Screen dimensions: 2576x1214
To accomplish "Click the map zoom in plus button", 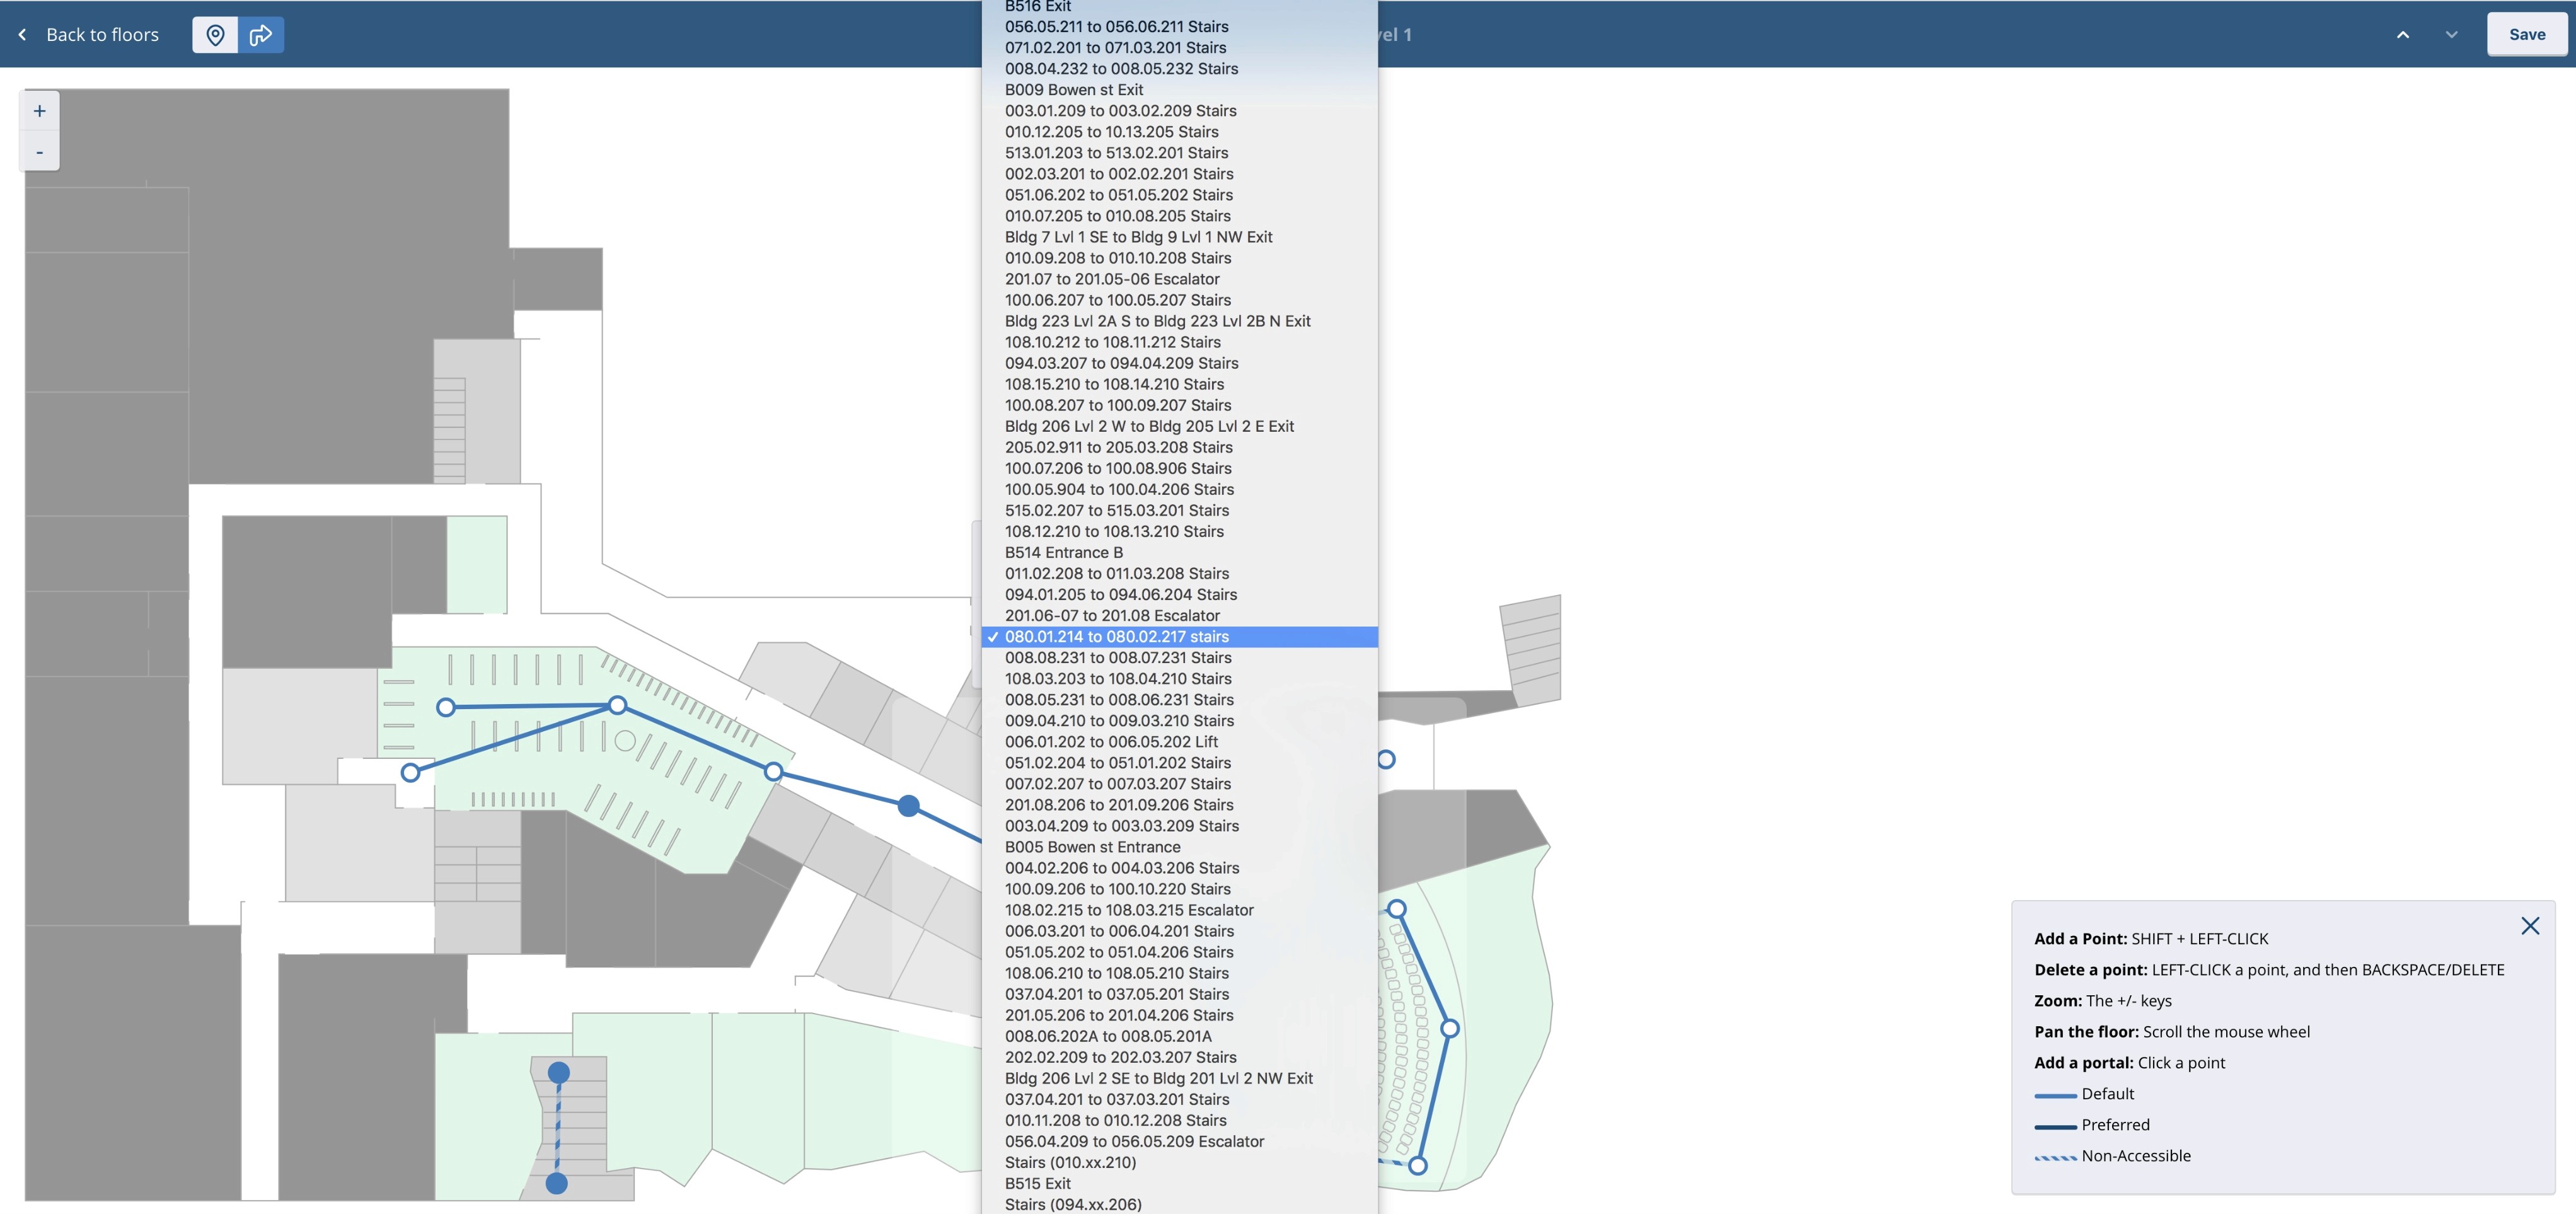I will pos(40,111).
